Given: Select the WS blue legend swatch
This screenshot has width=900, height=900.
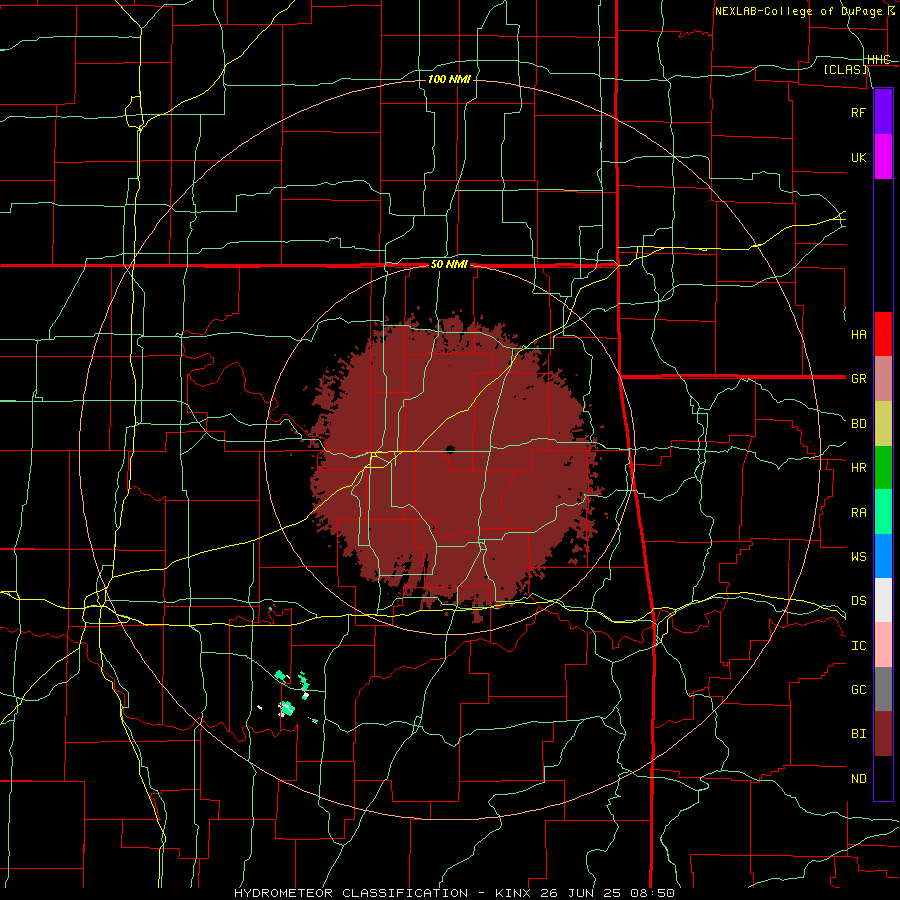Looking at the screenshot, I should point(883,556).
